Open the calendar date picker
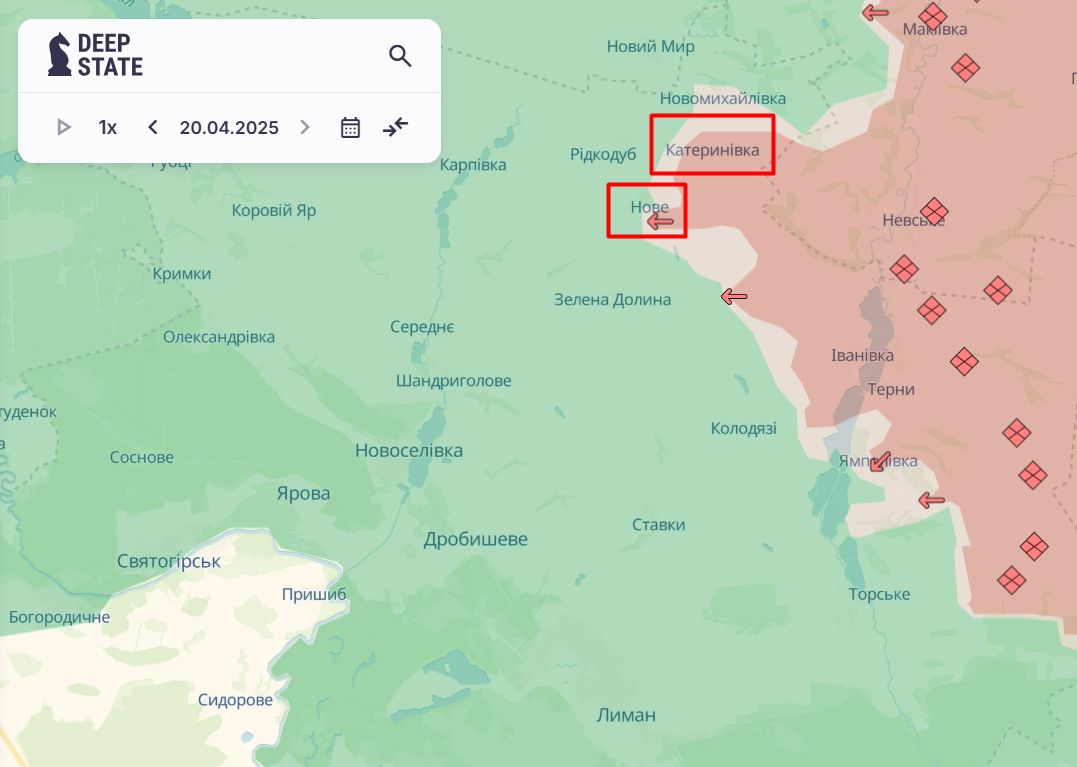 [x=350, y=127]
